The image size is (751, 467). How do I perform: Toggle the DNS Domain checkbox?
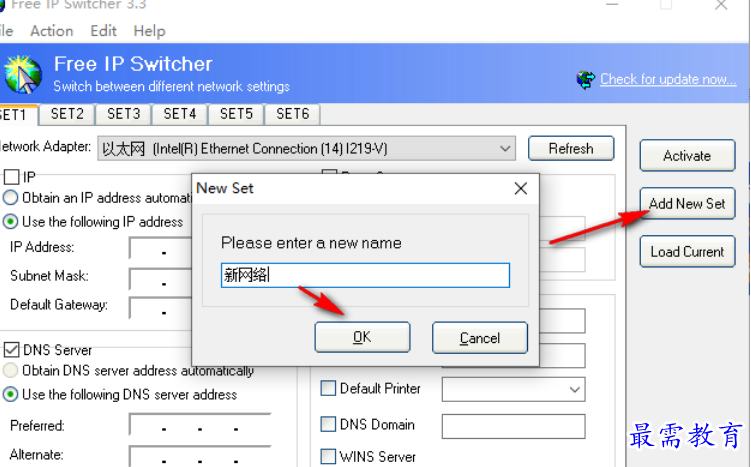point(328,424)
